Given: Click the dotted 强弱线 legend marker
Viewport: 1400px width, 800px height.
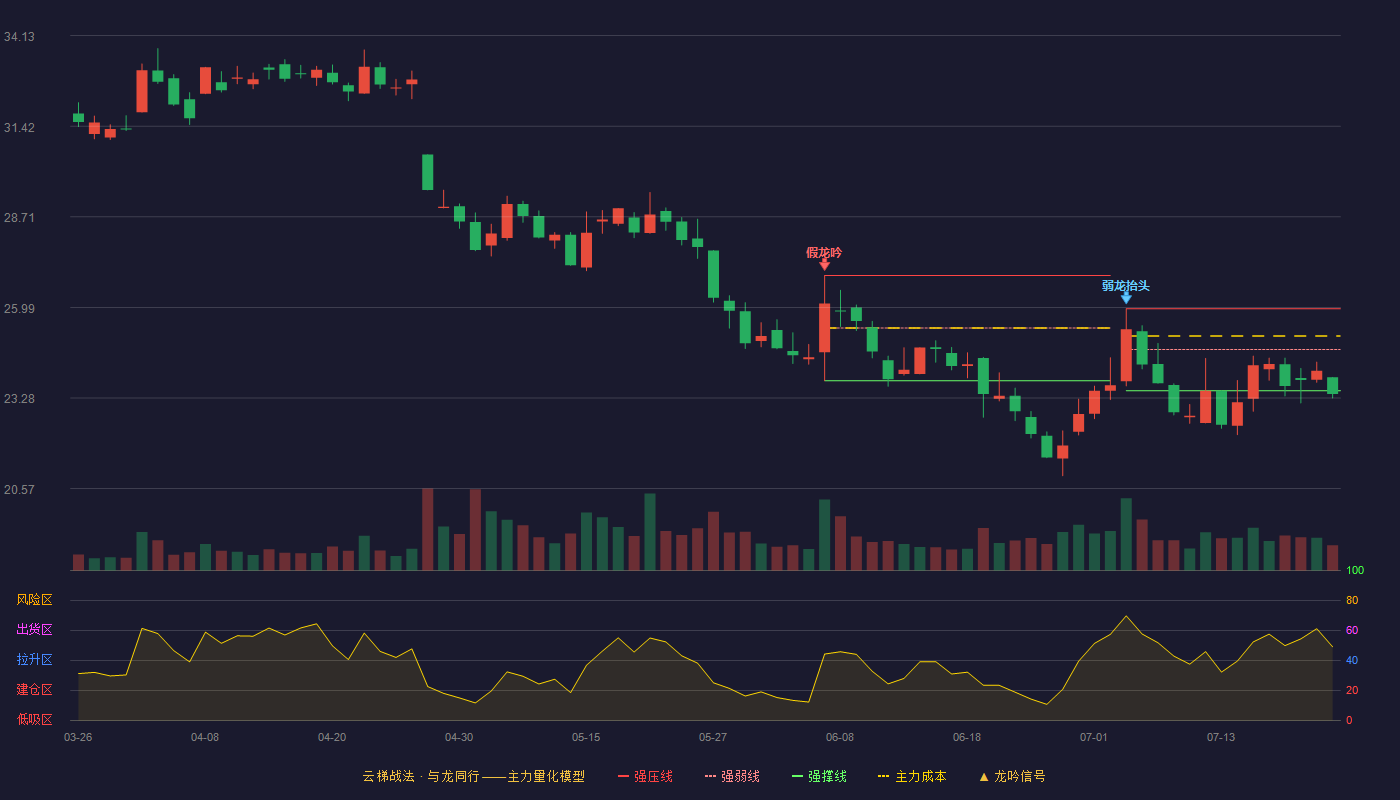Looking at the screenshot, I should 710,777.
